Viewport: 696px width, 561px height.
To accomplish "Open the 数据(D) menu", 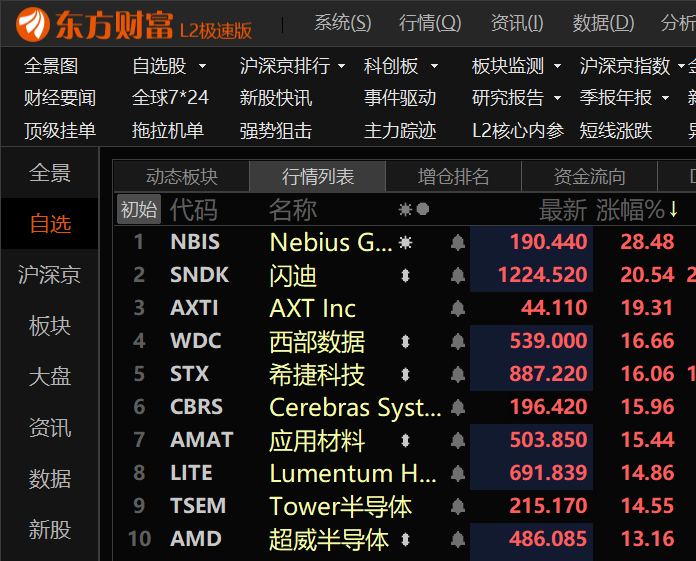I will pos(603,23).
